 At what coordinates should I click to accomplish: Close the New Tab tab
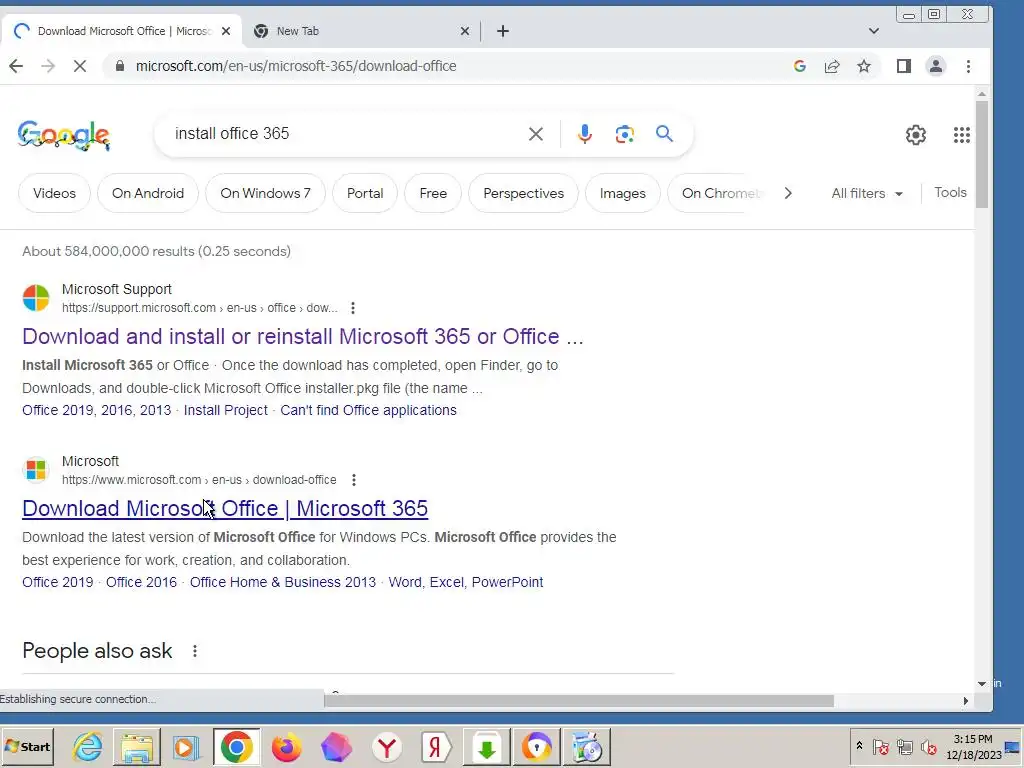pos(465,31)
